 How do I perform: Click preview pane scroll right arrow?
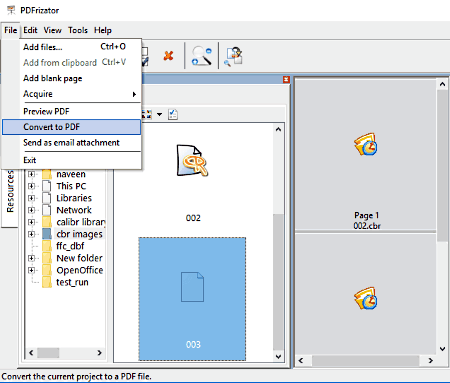[431, 360]
